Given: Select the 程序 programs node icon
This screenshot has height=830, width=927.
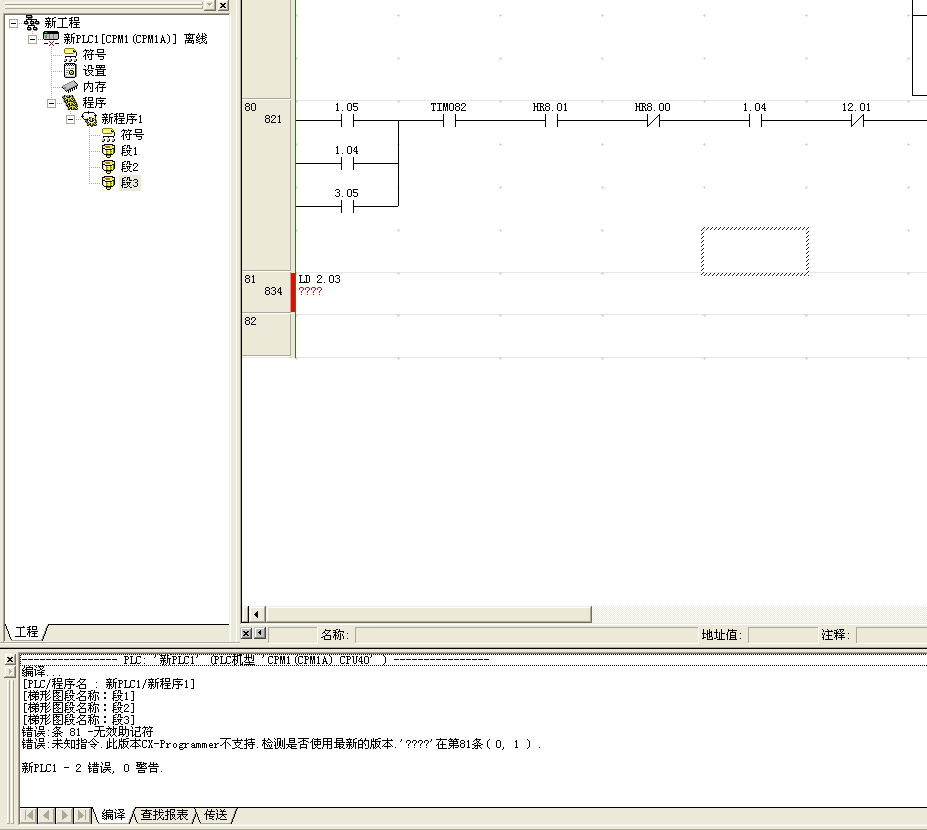Looking at the screenshot, I should tap(70, 103).
